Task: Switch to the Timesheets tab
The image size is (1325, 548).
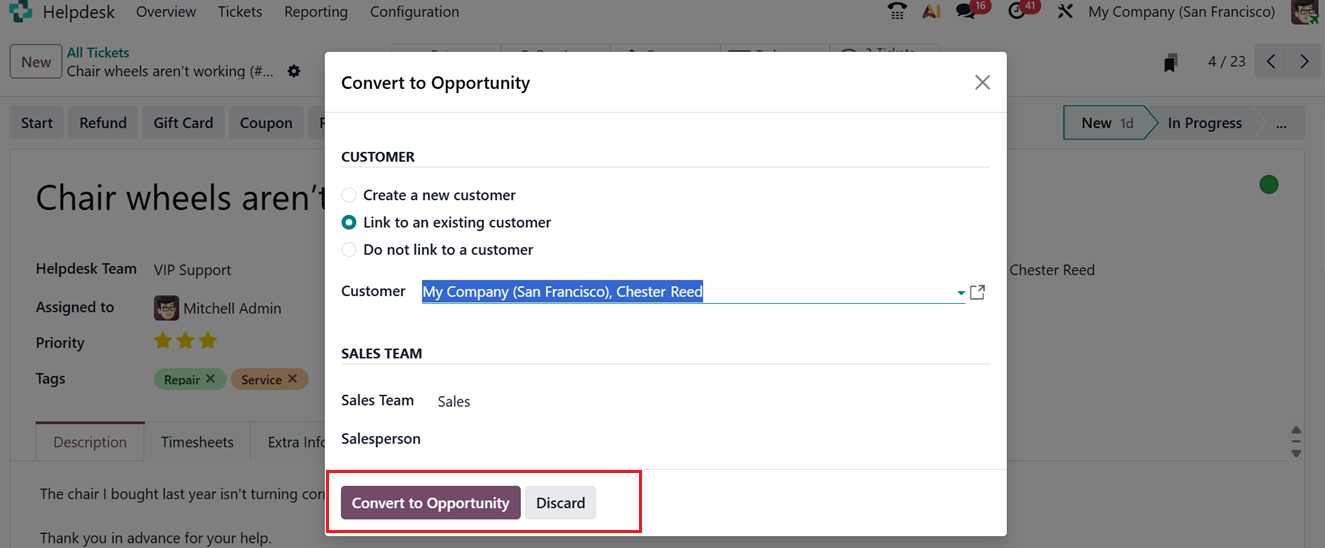Action: pos(197,442)
